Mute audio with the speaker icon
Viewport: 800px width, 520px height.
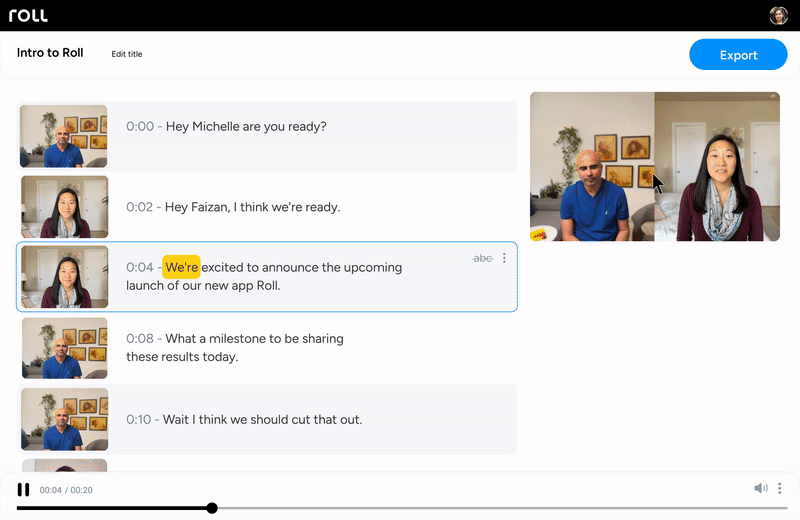pyautogui.click(x=761, y=488)
